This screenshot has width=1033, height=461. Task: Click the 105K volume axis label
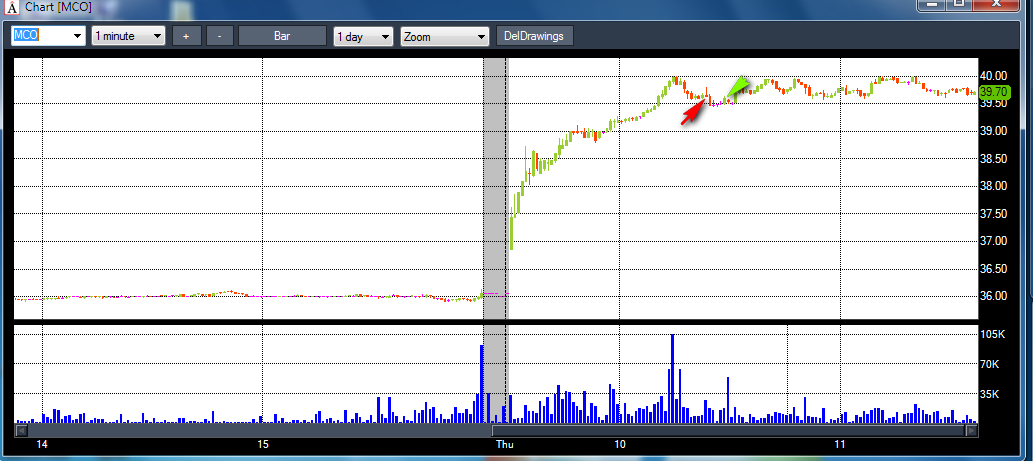[x=993, y=335]
